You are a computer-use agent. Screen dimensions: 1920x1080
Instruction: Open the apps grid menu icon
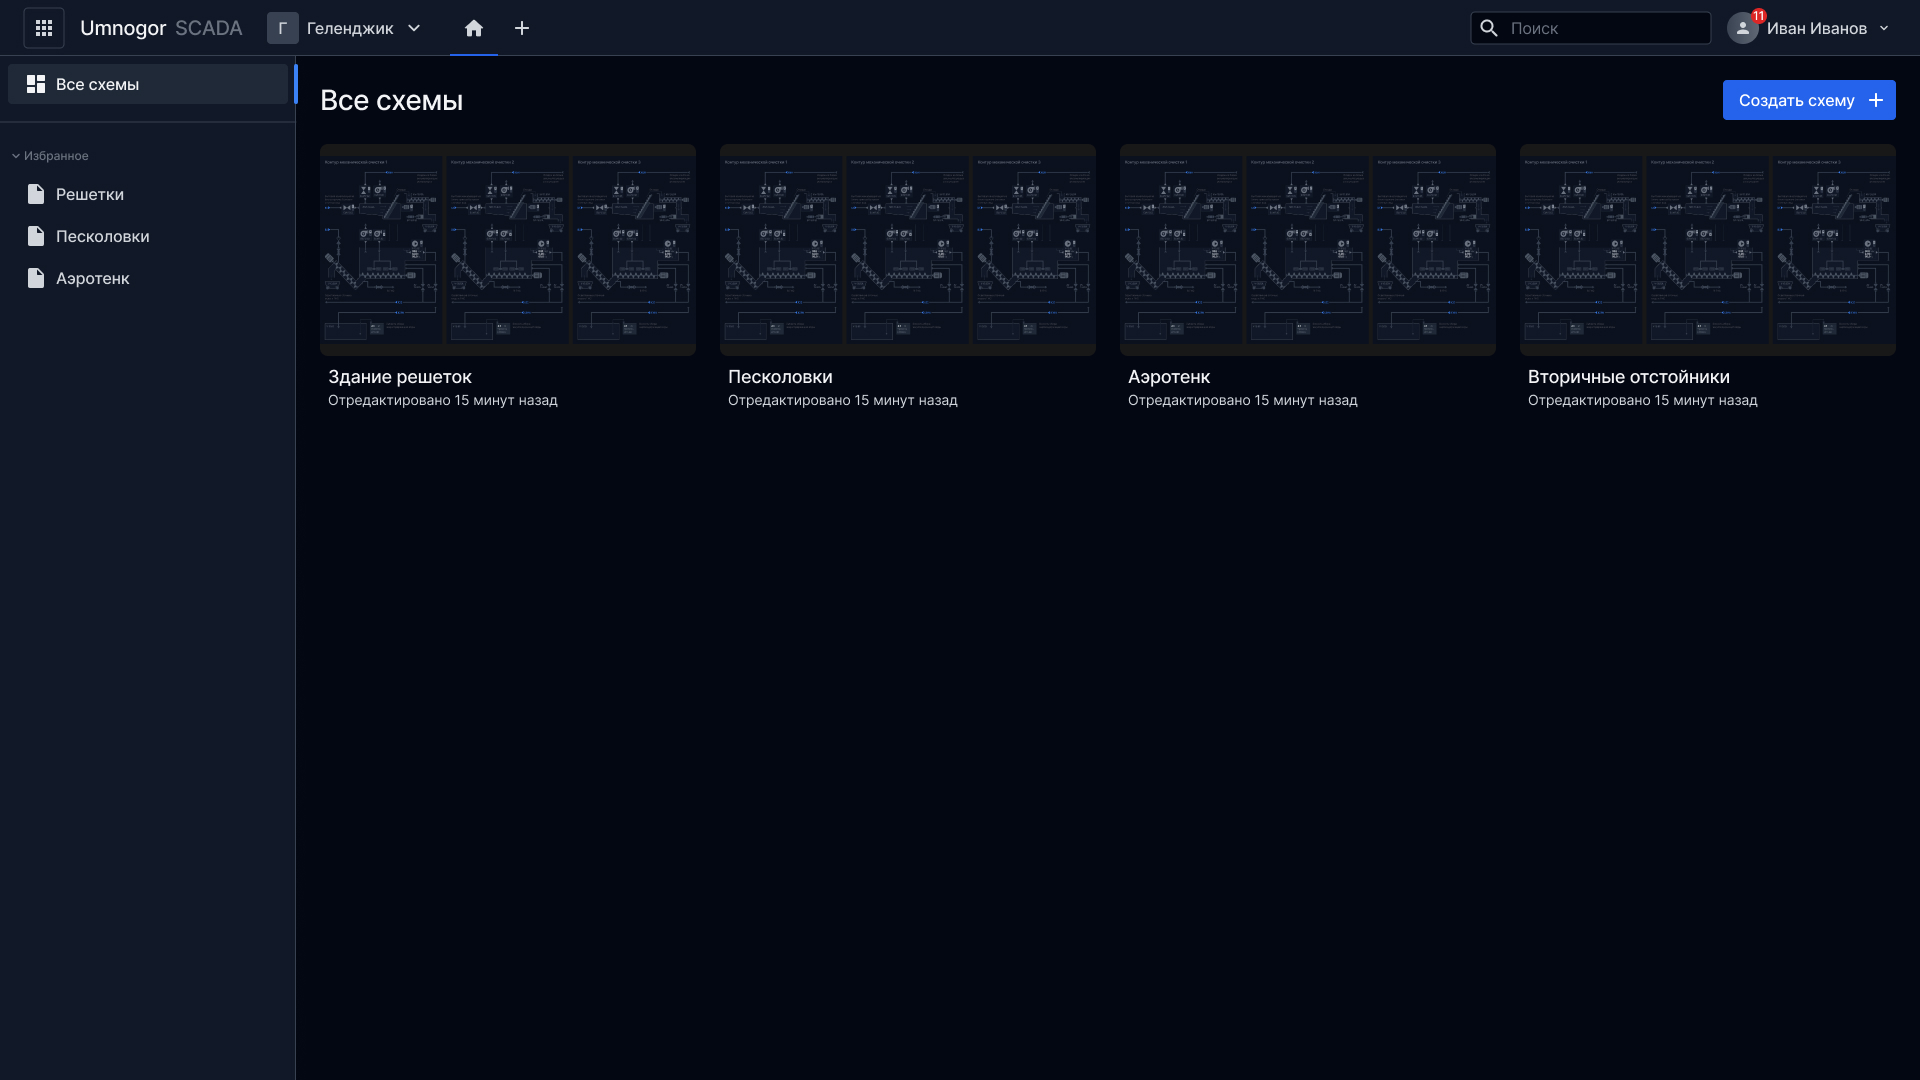pos(44,28)
